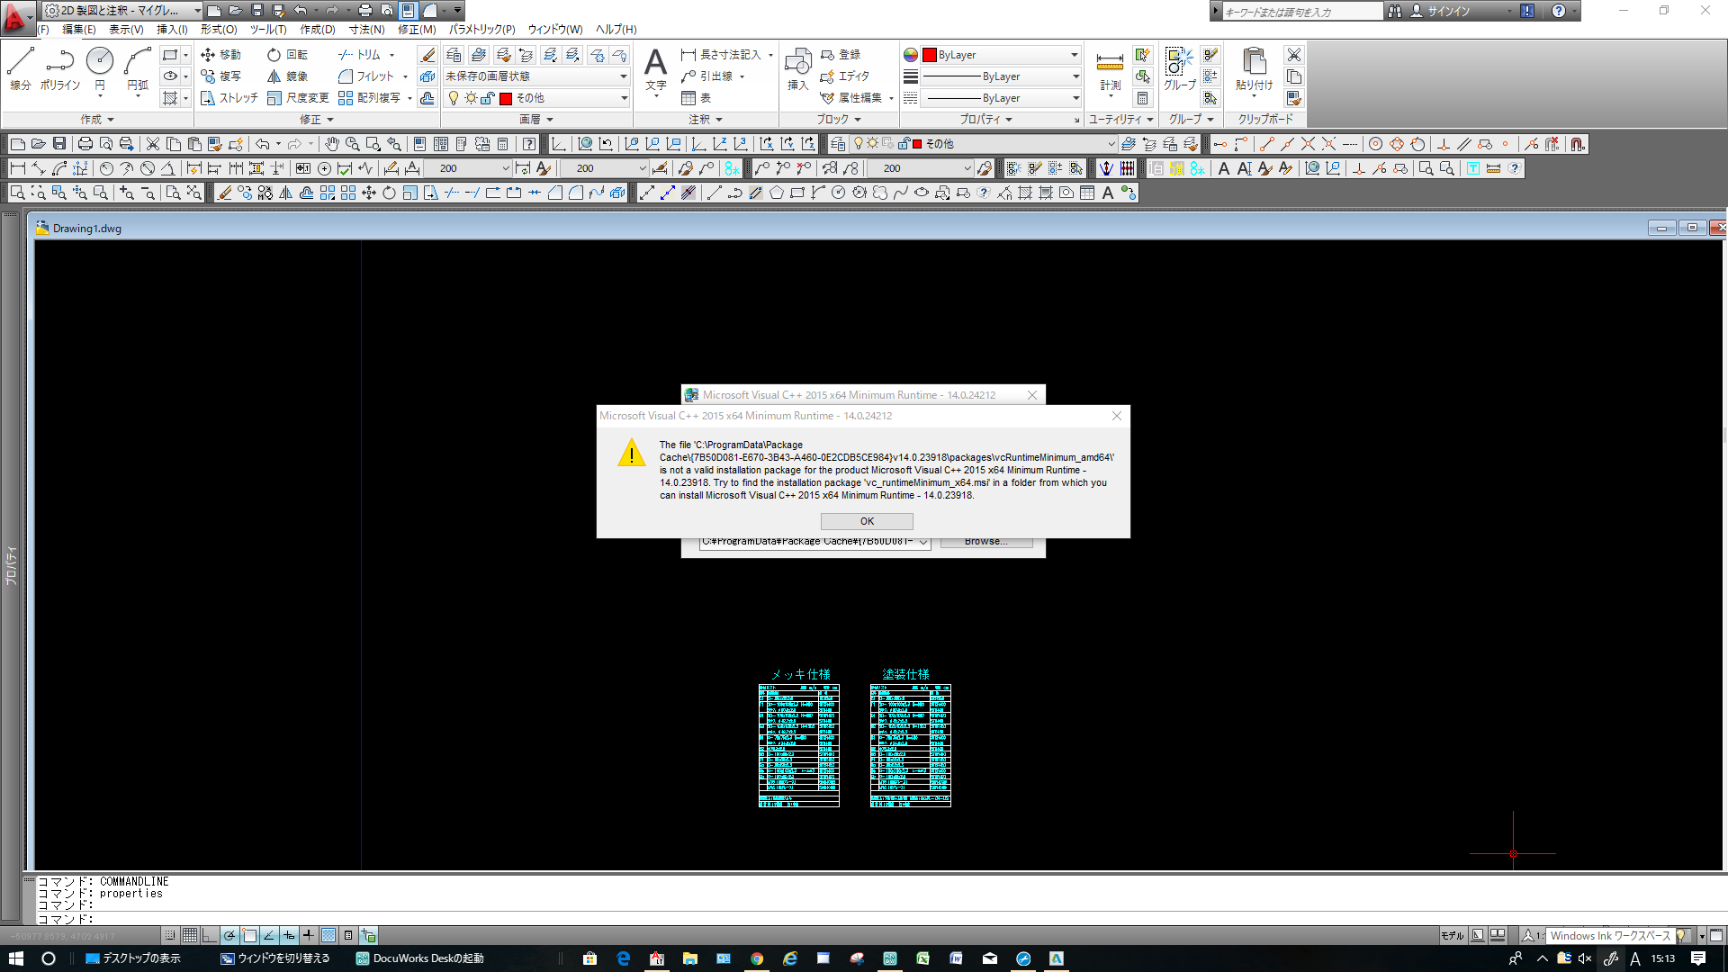
Task: Toggle layer lock icon in 画層 dropdown
Action: tap(488, 98)
